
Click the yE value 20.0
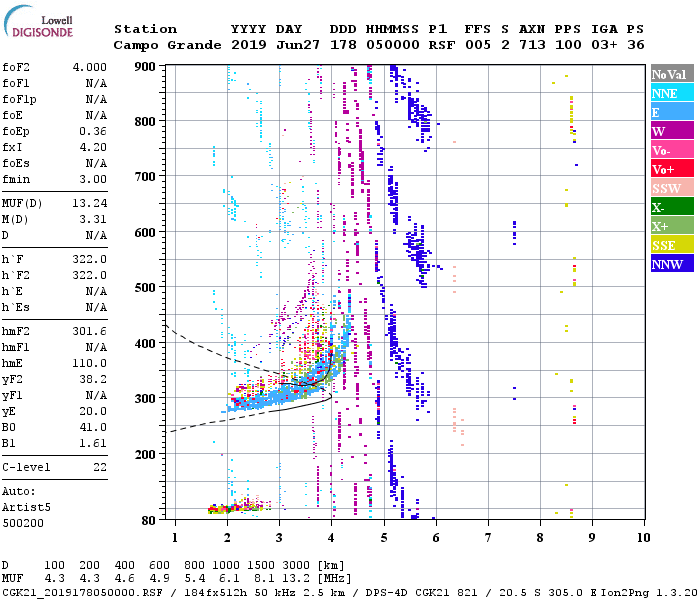click(x=93, y=411)
